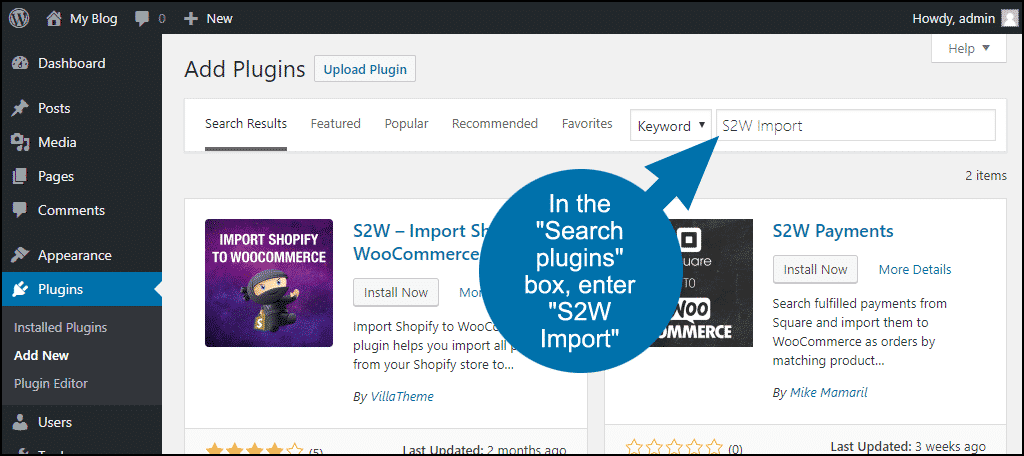Viewport: 1024px width, 456px height.
Task: Open Installed Plugins submenu item
Action: 61,328
